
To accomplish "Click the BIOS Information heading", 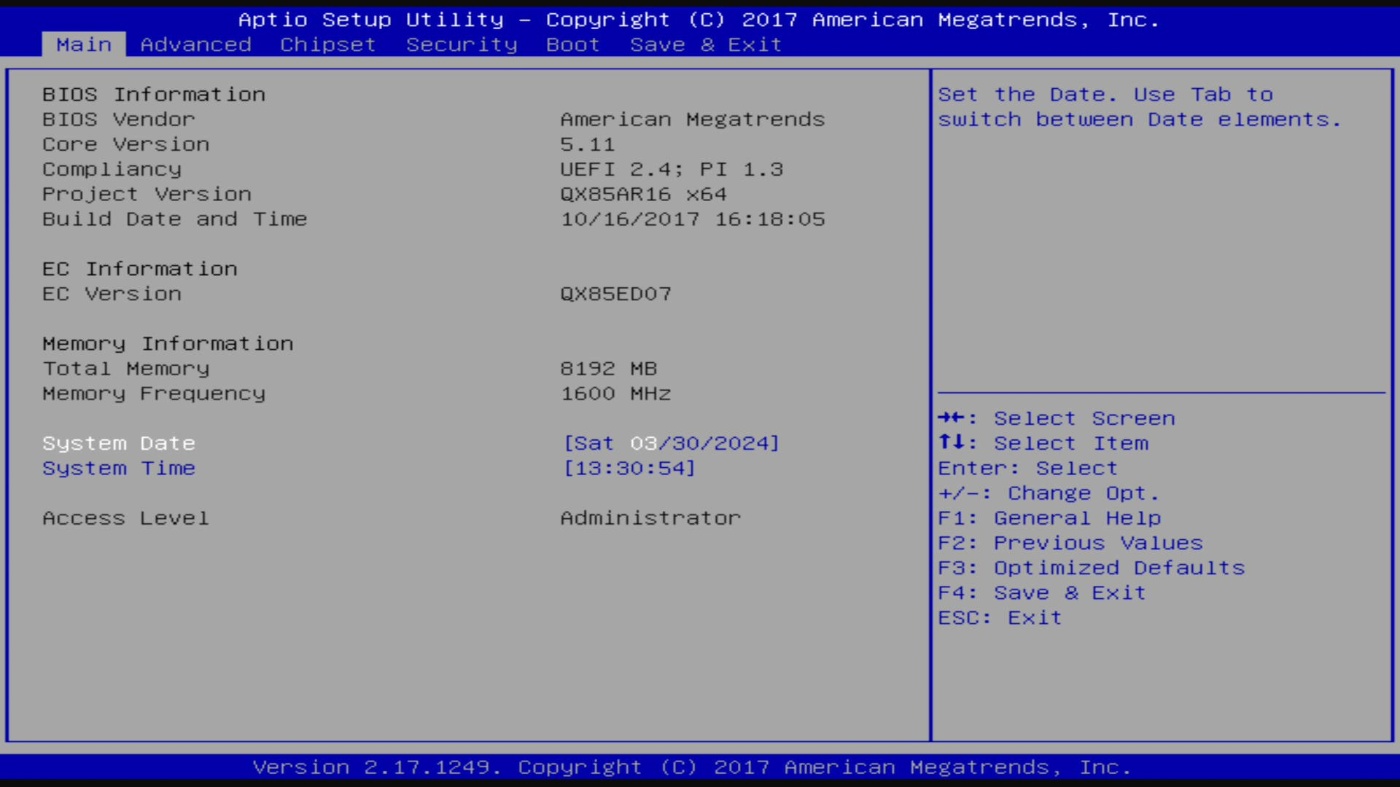I will point(154,94).
